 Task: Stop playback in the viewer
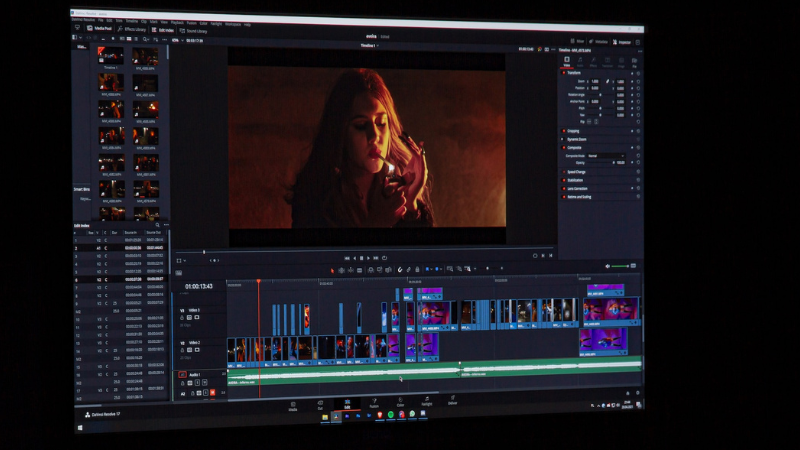362,259
